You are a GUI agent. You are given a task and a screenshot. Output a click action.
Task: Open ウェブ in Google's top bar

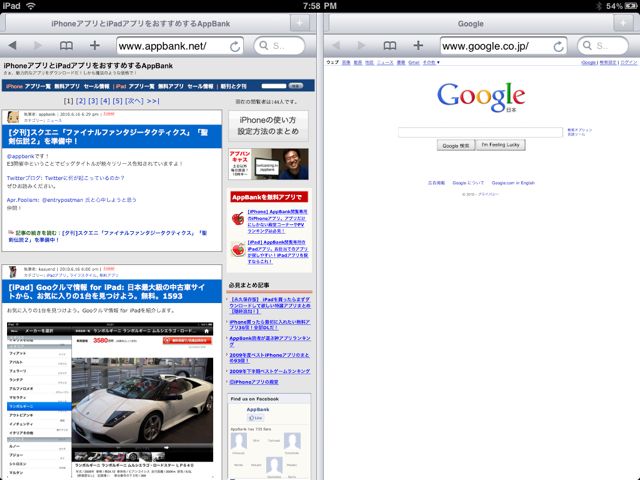(332, 62)
